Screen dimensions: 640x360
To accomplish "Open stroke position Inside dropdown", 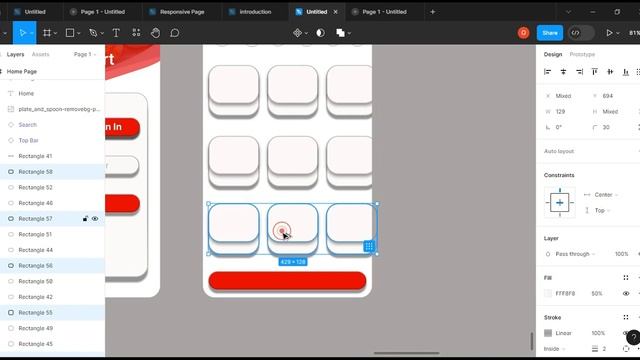I will [555, 349].
